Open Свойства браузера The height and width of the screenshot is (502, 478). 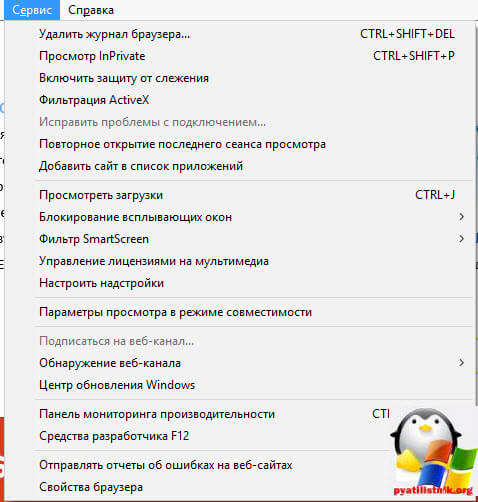click(91, 487)
